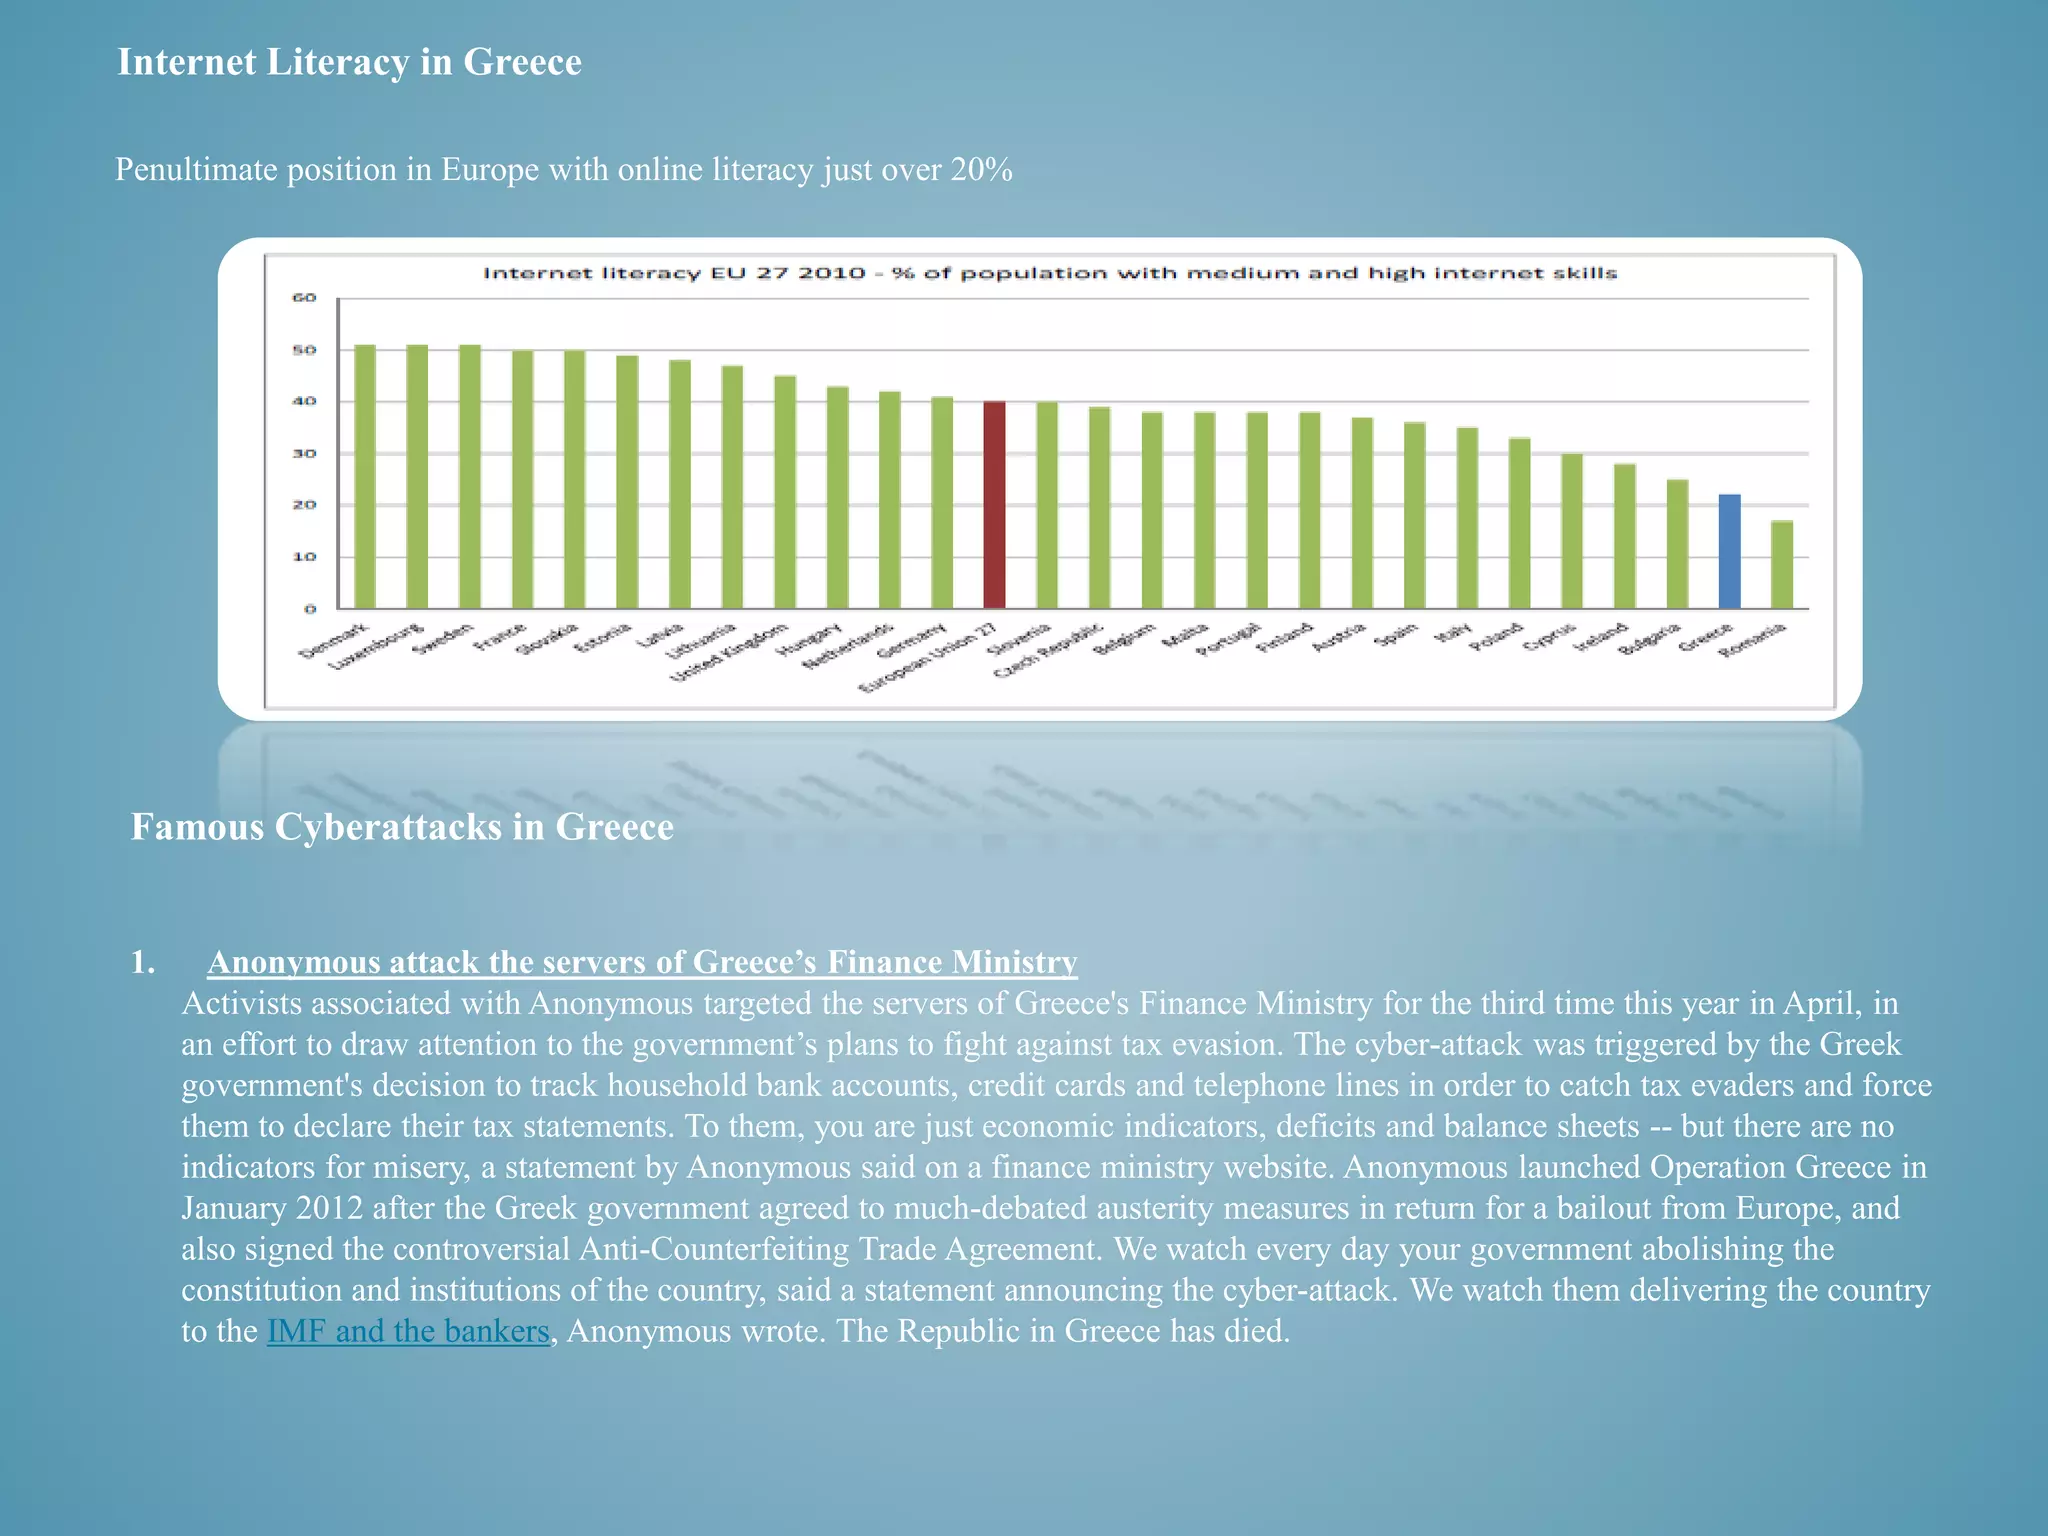The width and height of the screenshot is (2048, 1536).
Task: Select the 'Penultimate position in Europe' subtitle
Action: [564, 170]
